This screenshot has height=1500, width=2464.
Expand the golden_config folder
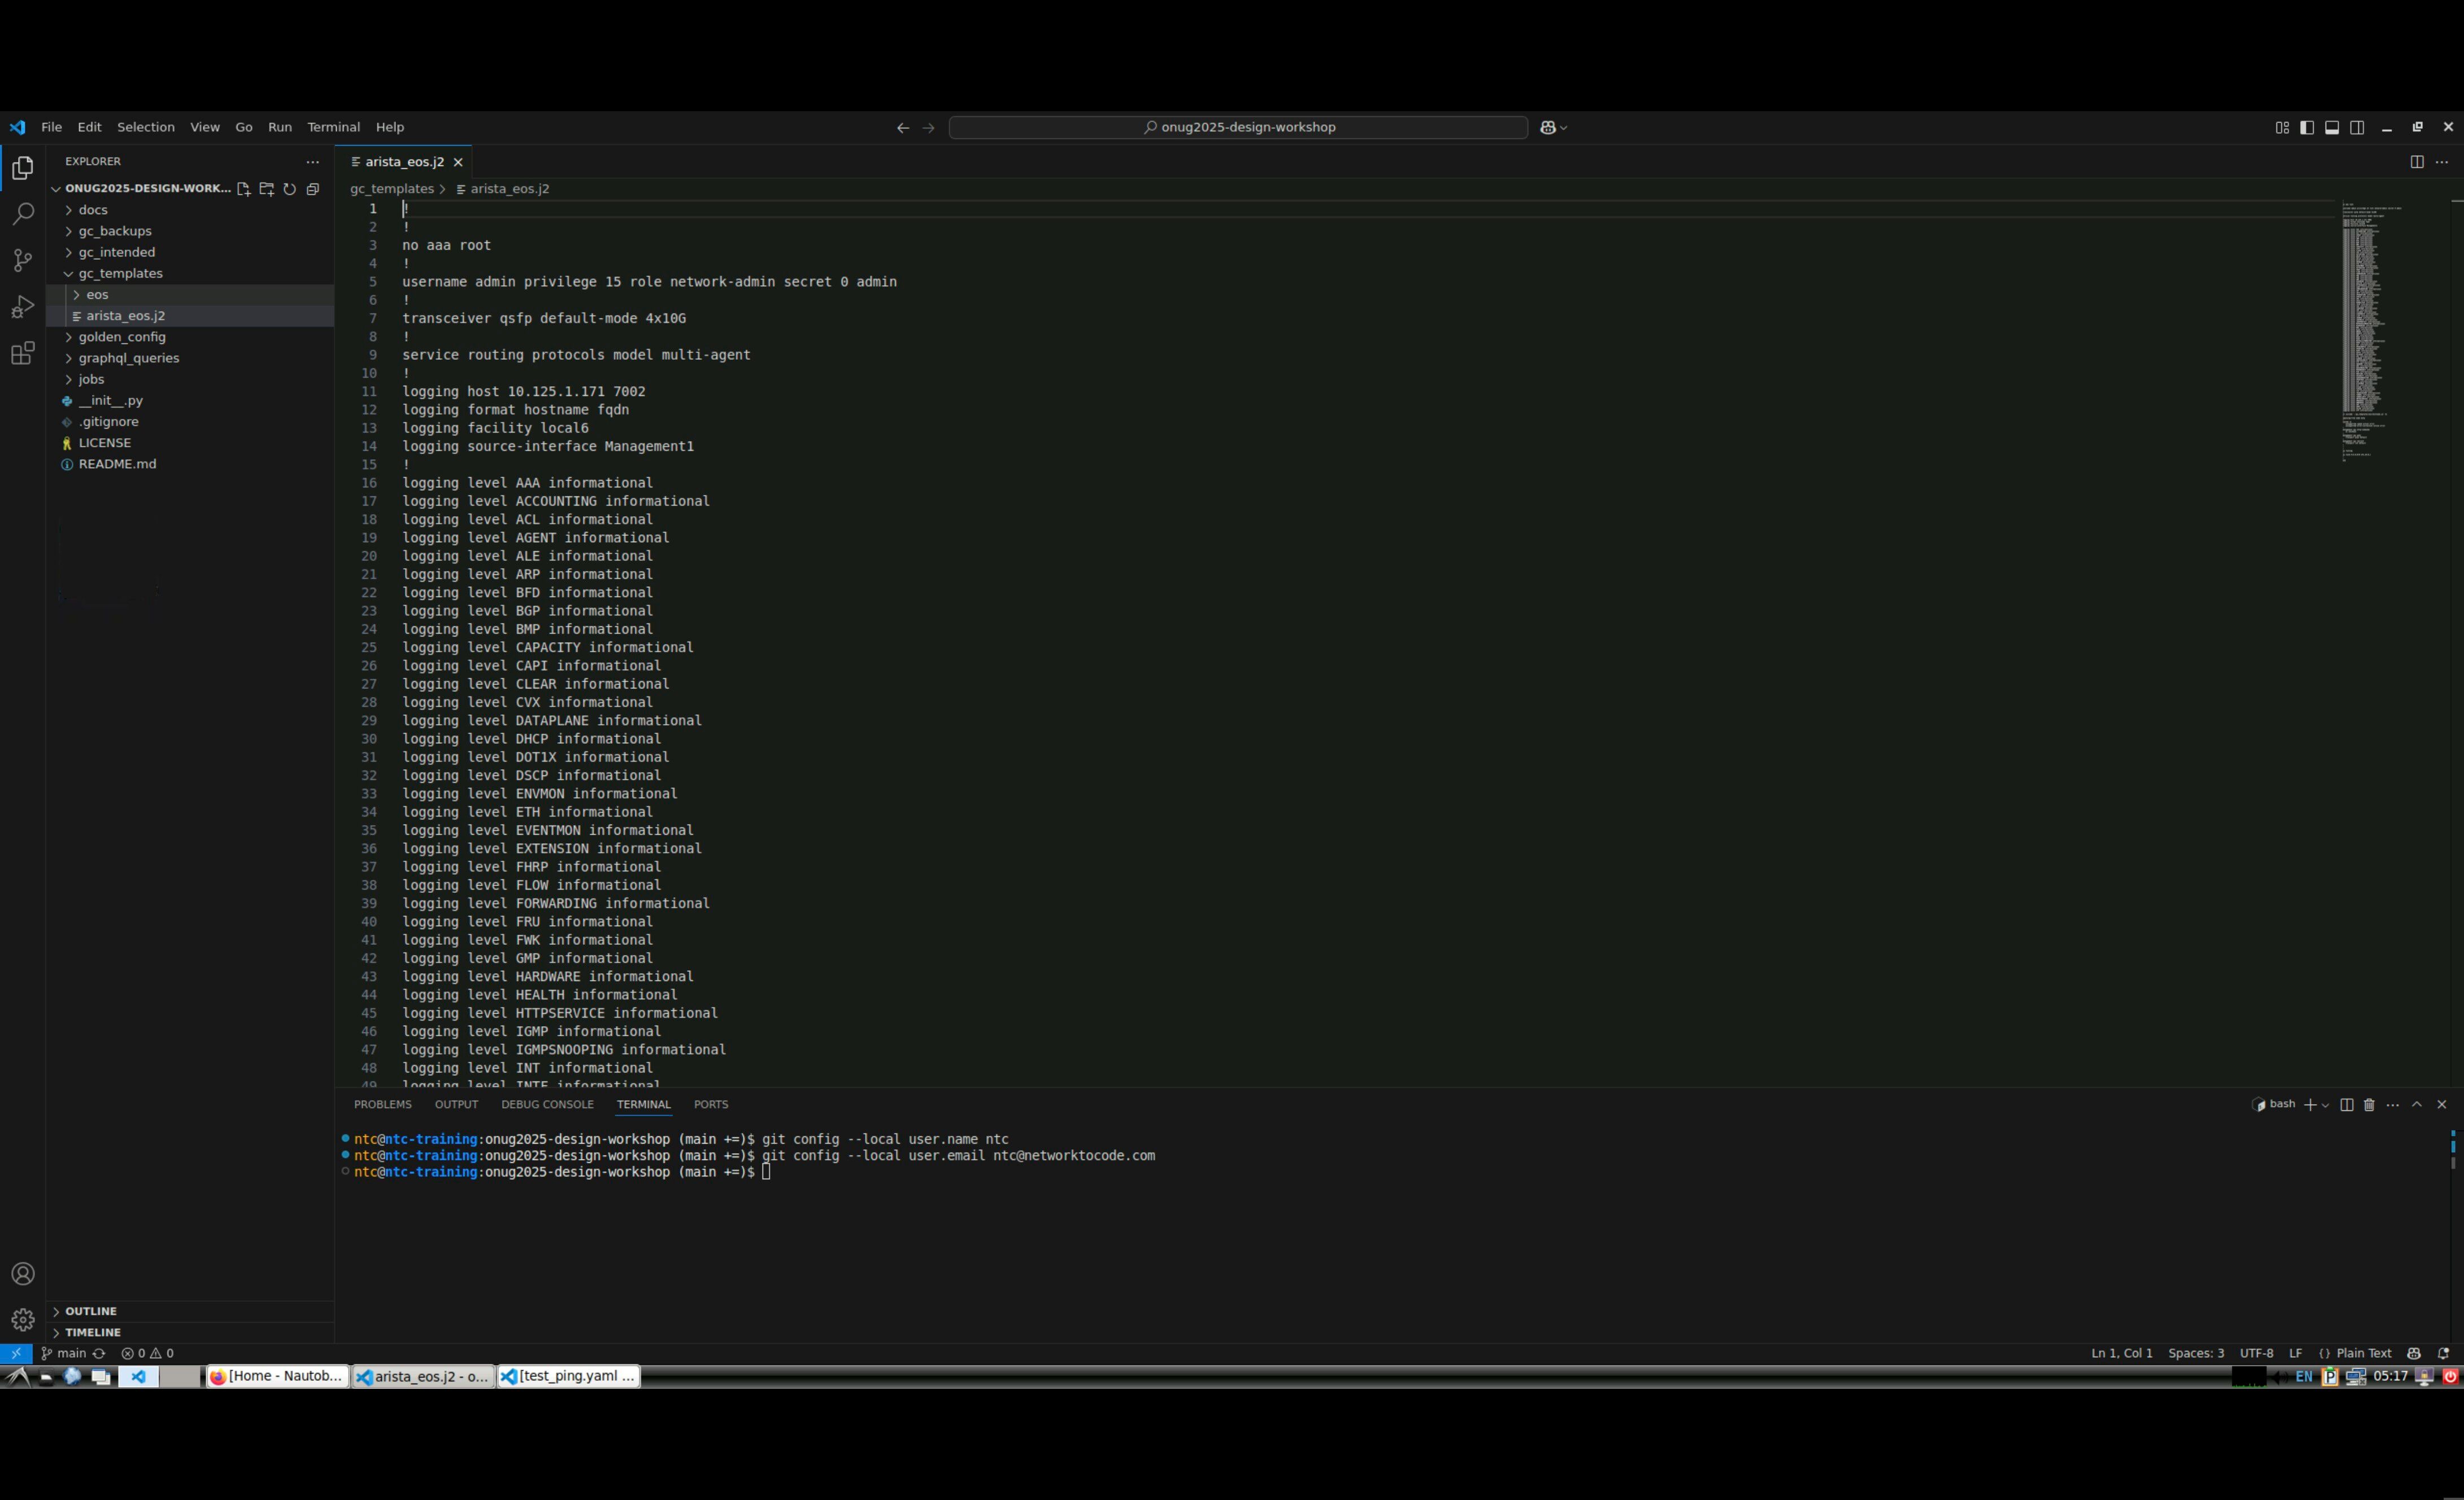pyautogui.click(x=121, y=337)
